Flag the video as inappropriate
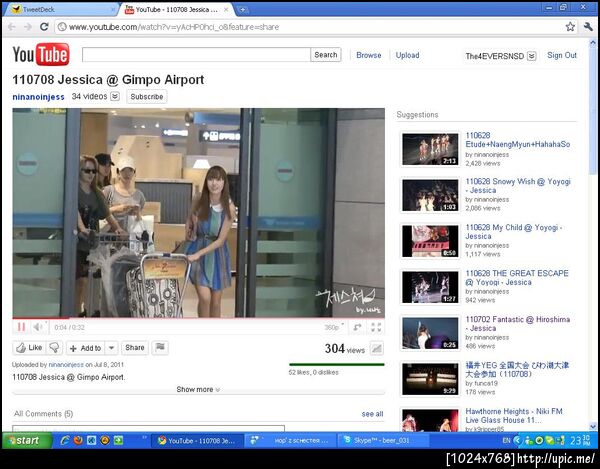 pos(160,347)
